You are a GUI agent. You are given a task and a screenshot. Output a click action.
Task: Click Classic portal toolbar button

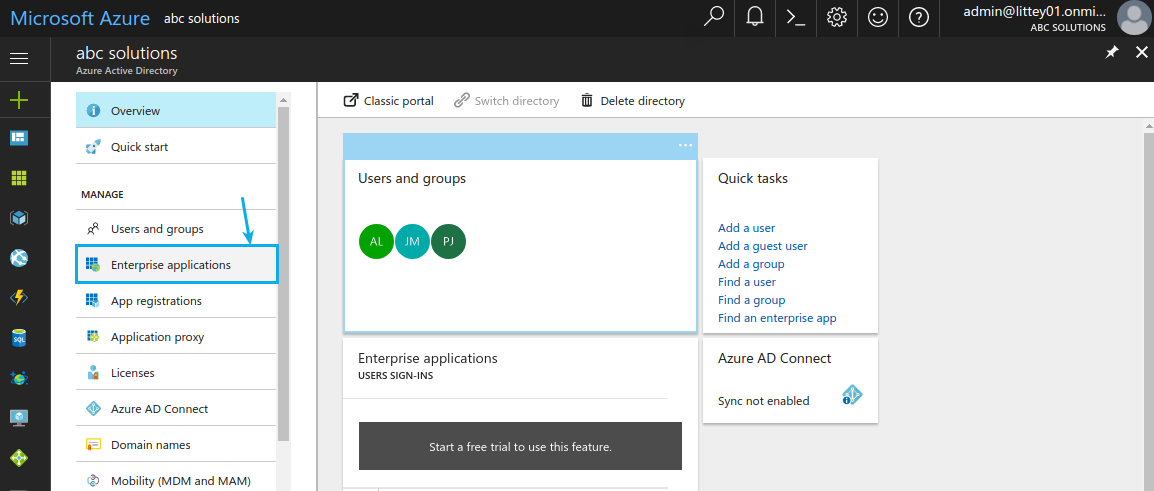click(389, 101)
